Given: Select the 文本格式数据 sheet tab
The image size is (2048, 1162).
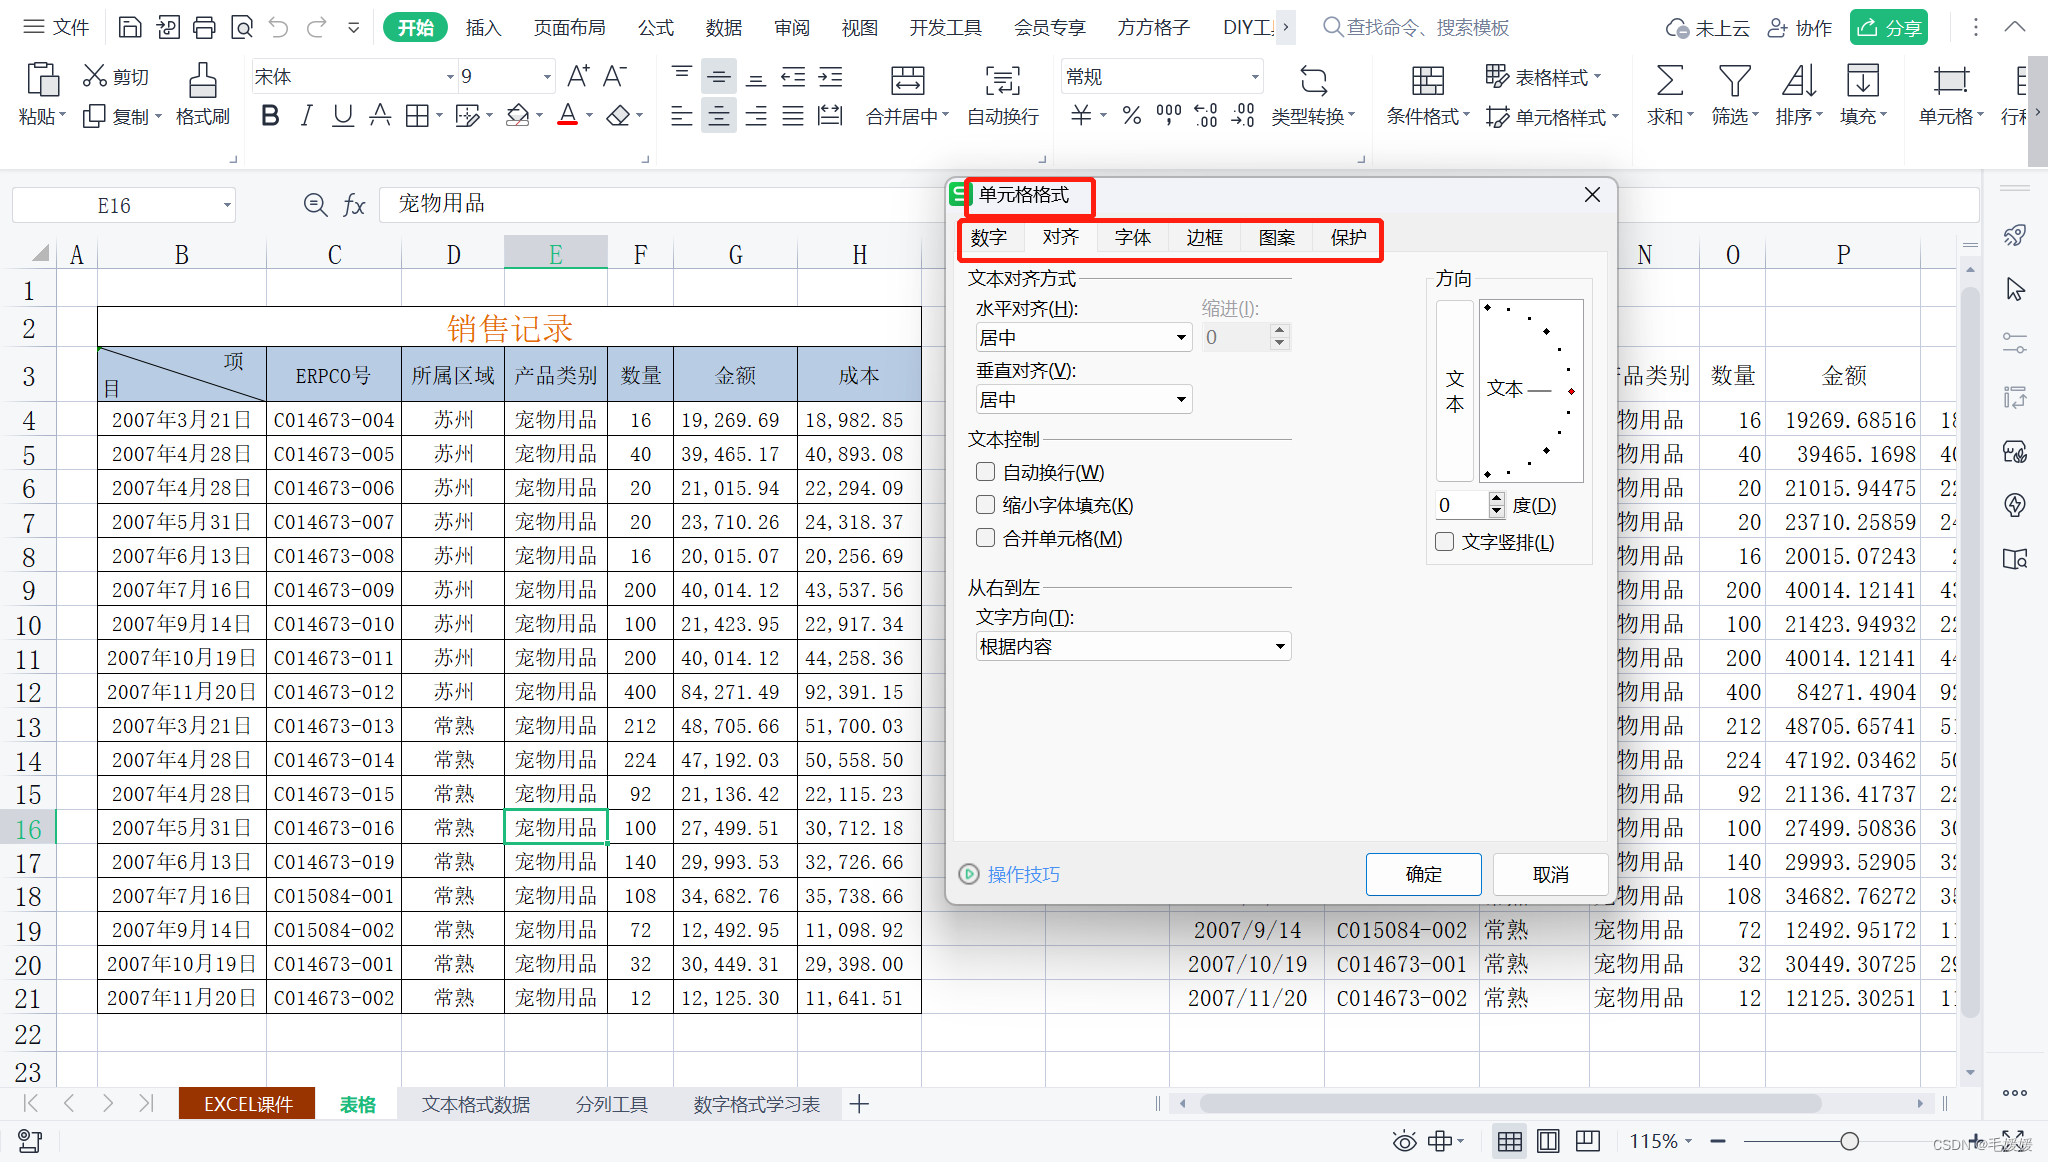Looking at the screenshot, I should [476, 1104].
